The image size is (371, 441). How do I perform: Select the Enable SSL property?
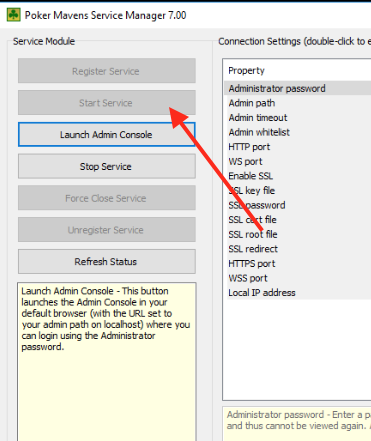(298, 176)
